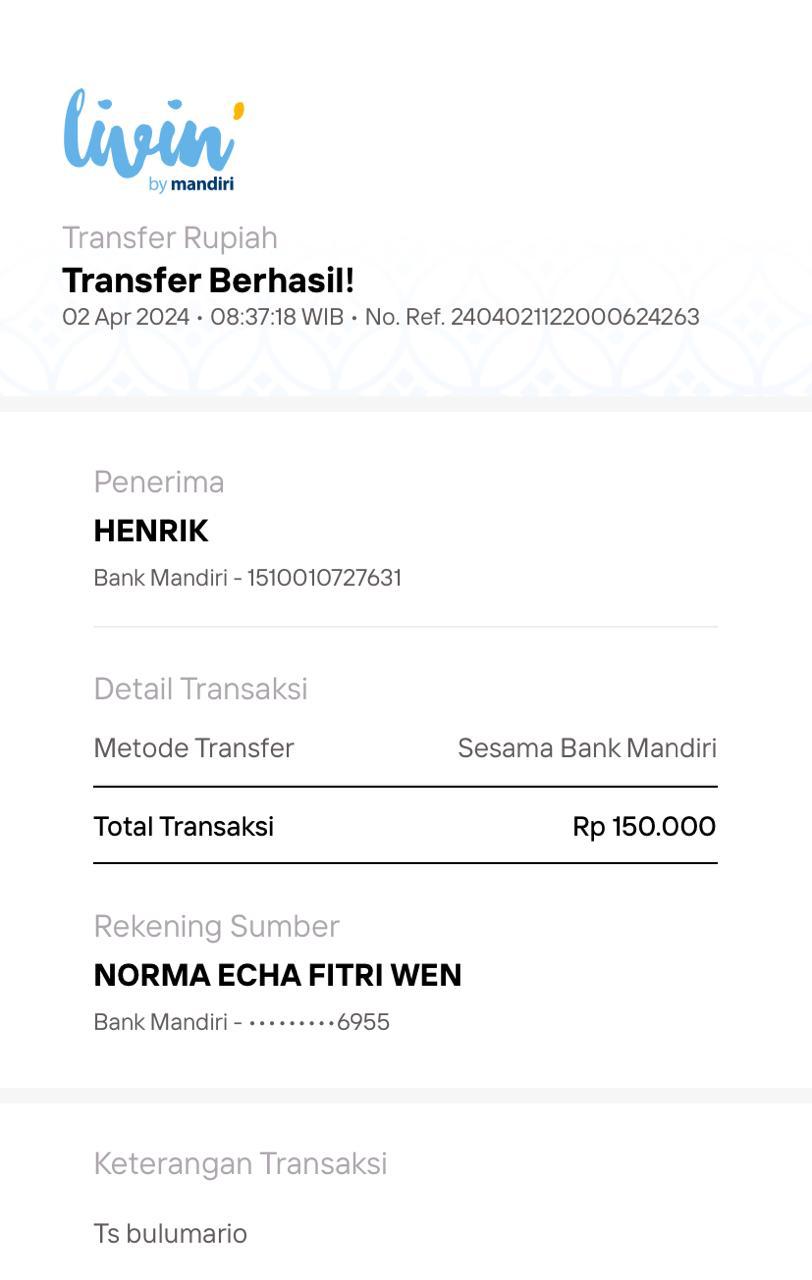Click sender name NORMA ECHA FITRI WEN
The height and width of the screenshot is (1280, 812).
278,975
